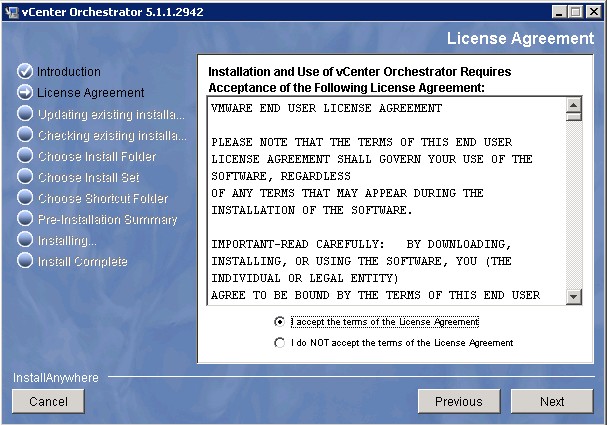Viewport: 607px width, 425px height.
Task: Select 'I do NOT accept' radio option
Action: pos(279,343)
